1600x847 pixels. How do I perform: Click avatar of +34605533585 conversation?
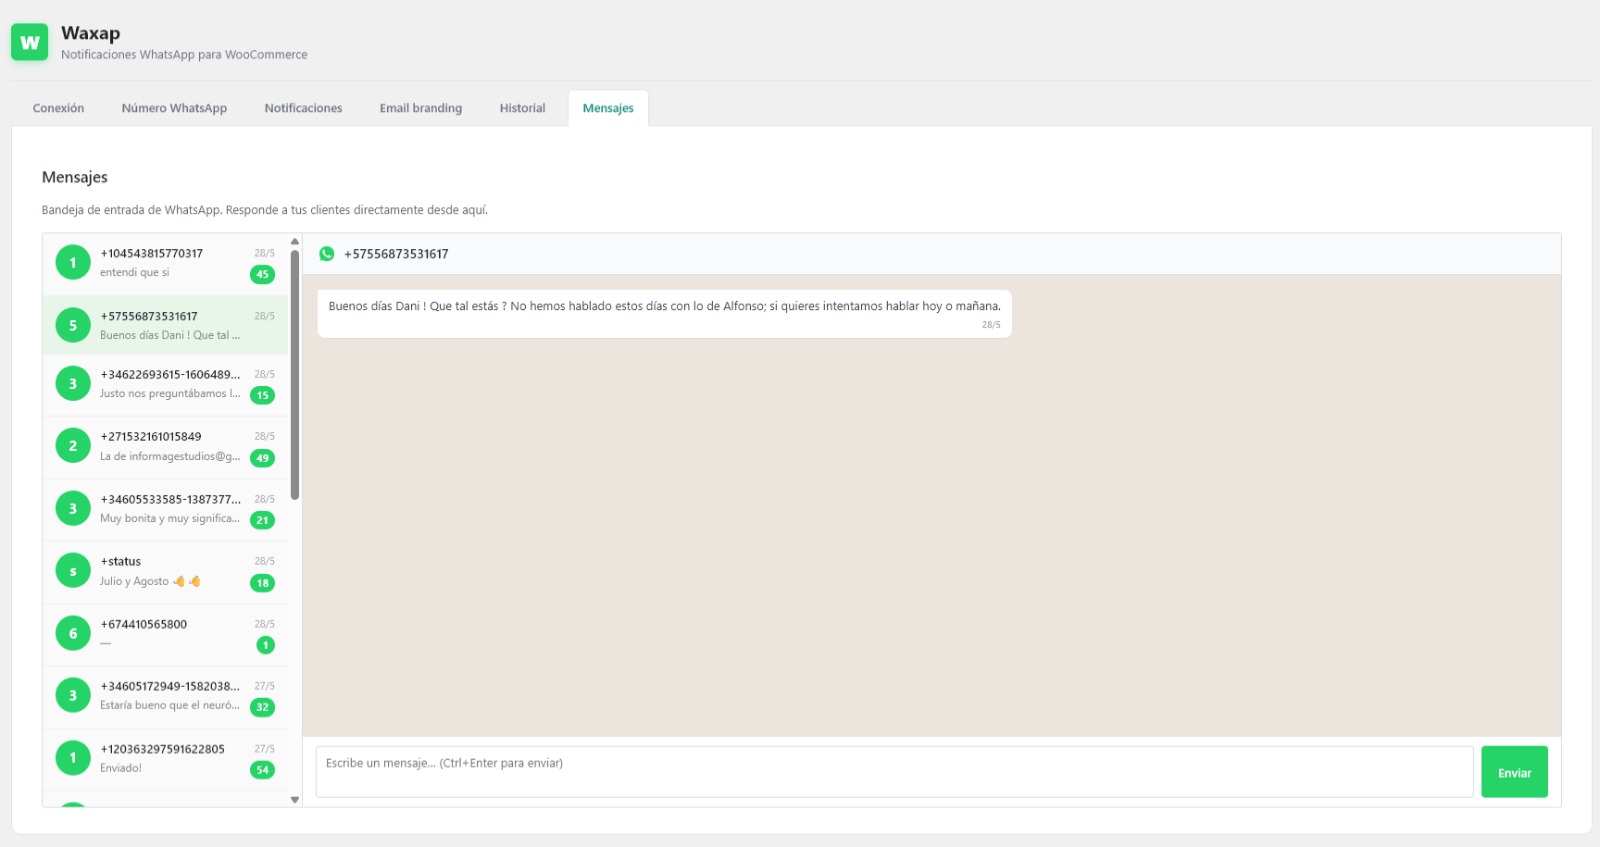(x=73, y=509)
